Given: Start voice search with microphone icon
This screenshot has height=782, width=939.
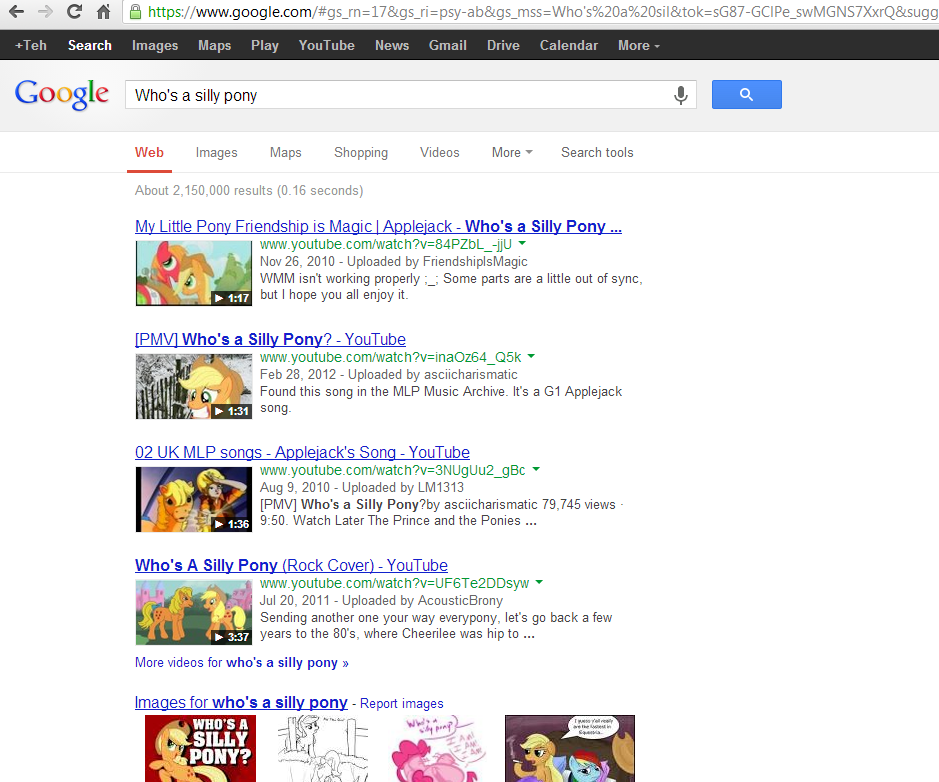Looking at the screenshot, I should pos(681,95).
